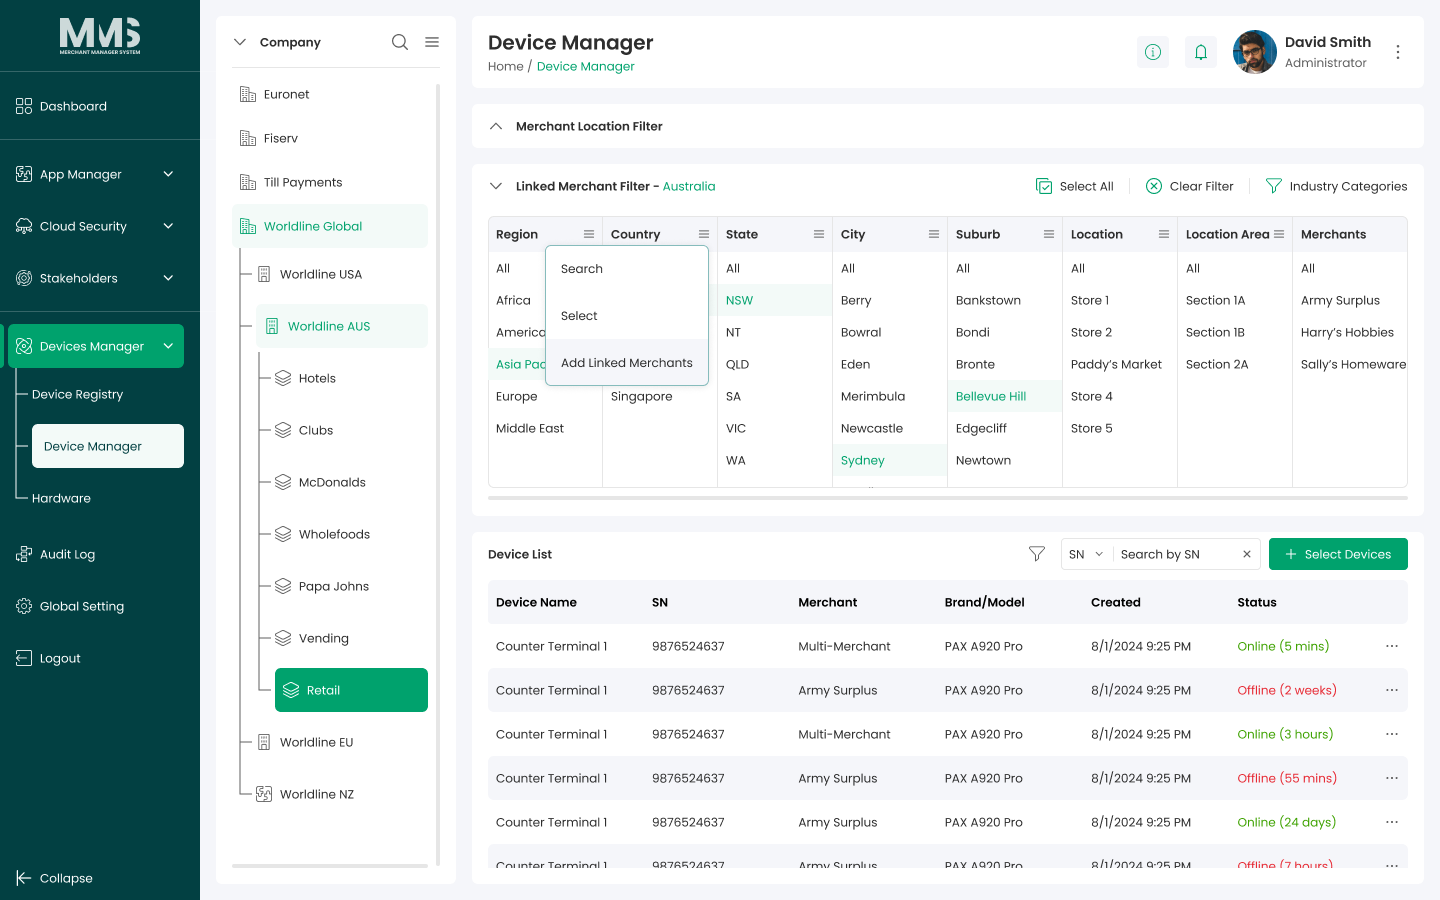Open Location column menu icon
Image resolution: width=1440 pixels, height=900 pixels.
tap(1164, 234)
